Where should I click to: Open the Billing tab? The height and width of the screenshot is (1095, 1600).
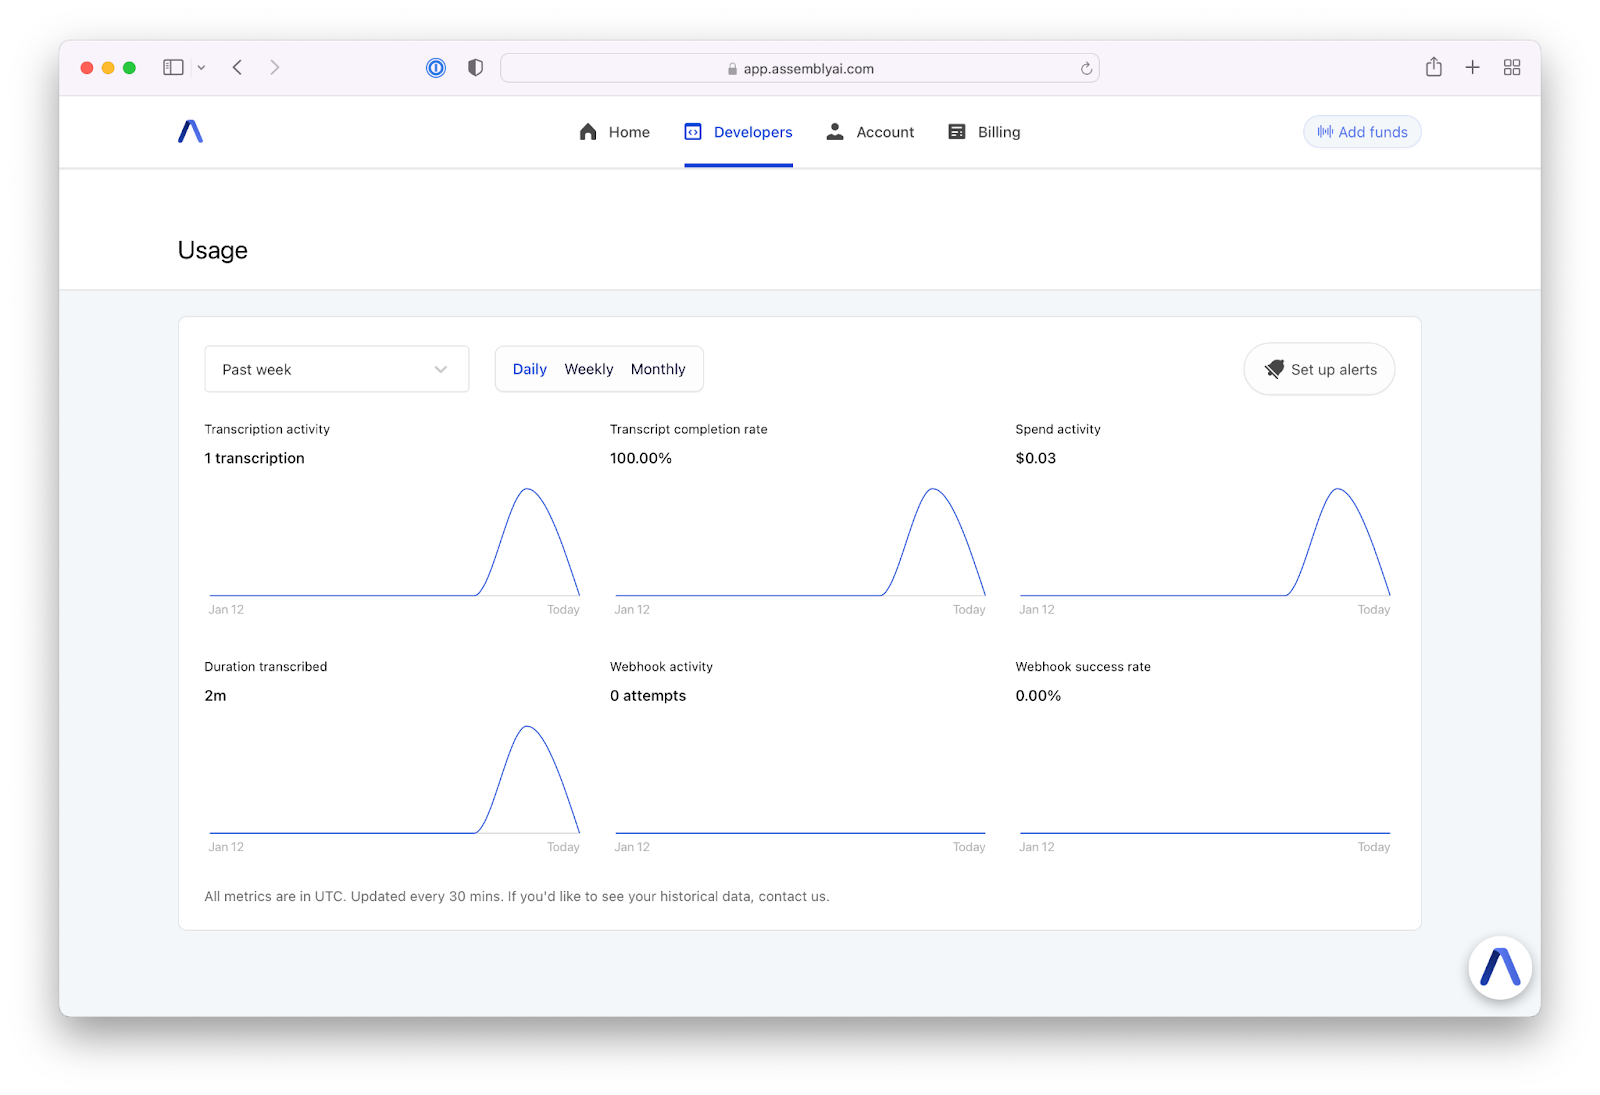point(984,132)
